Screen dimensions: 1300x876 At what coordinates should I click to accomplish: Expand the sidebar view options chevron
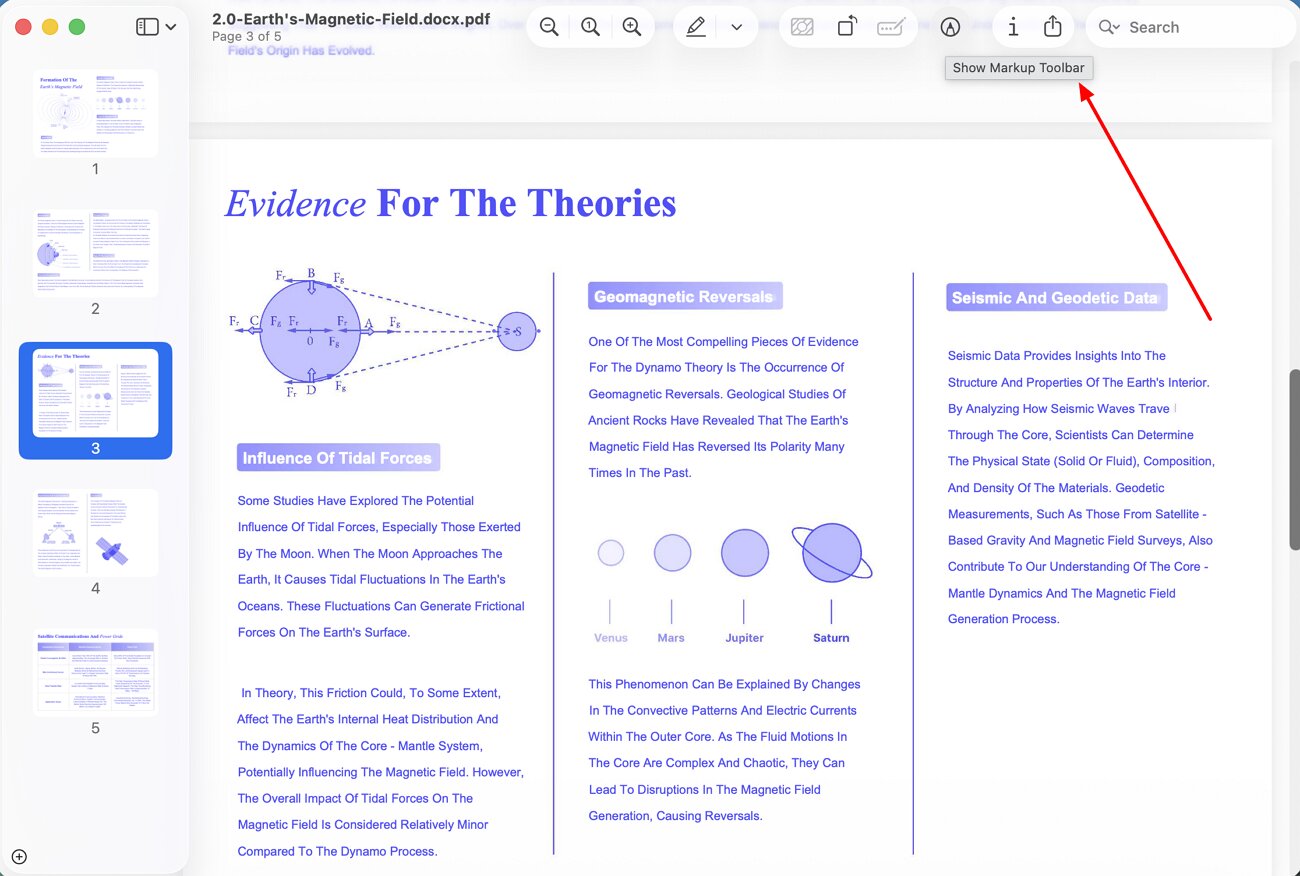(x=170, y=27)
